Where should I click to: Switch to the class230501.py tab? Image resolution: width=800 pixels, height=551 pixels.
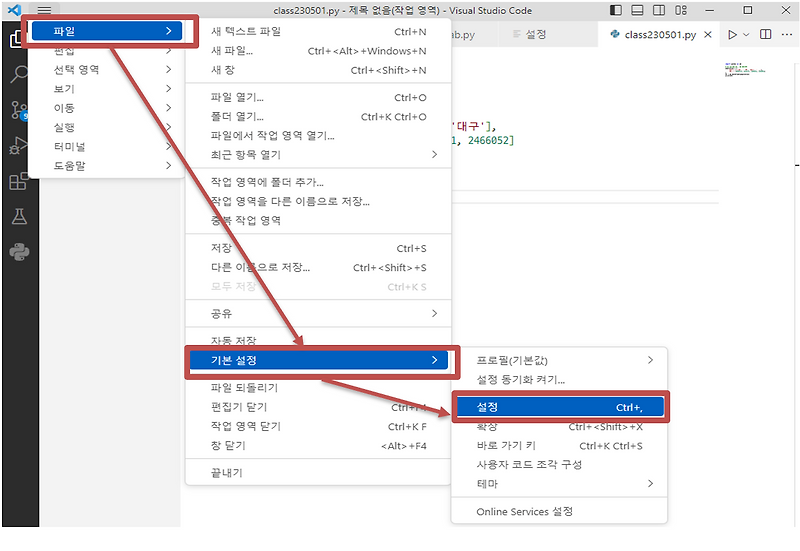click(x=660, y=35)
